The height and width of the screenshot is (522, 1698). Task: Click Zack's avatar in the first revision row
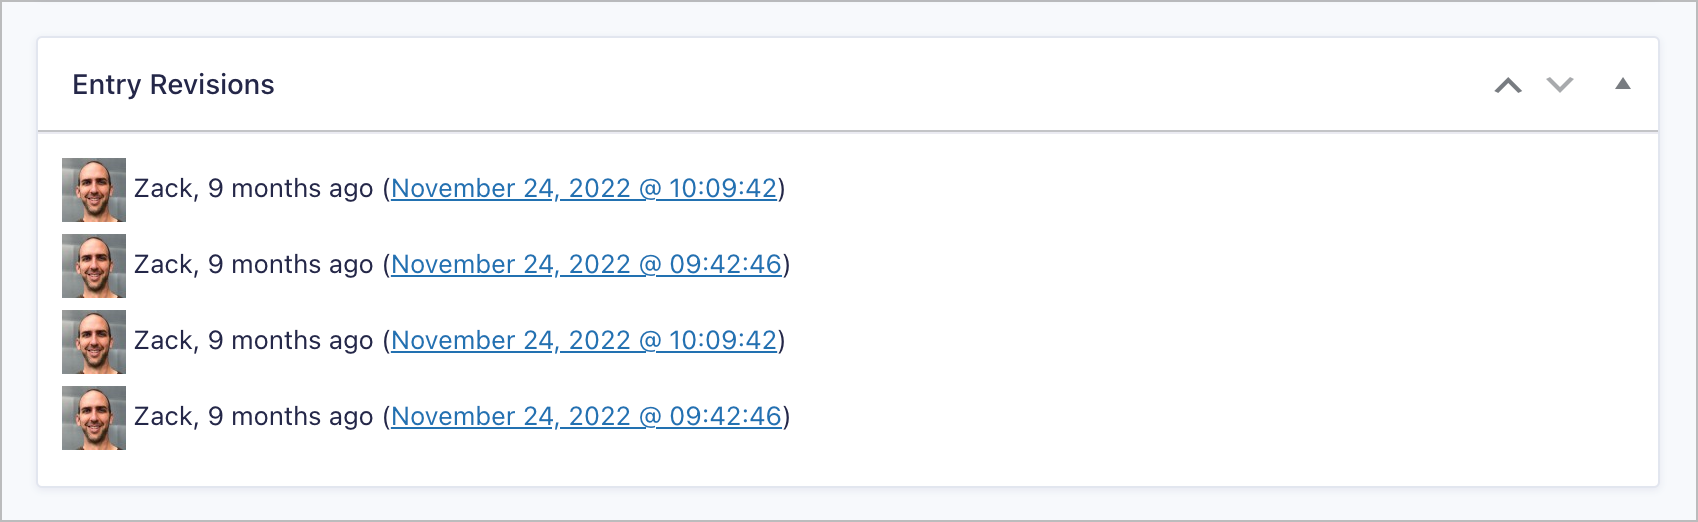[94, 189]
